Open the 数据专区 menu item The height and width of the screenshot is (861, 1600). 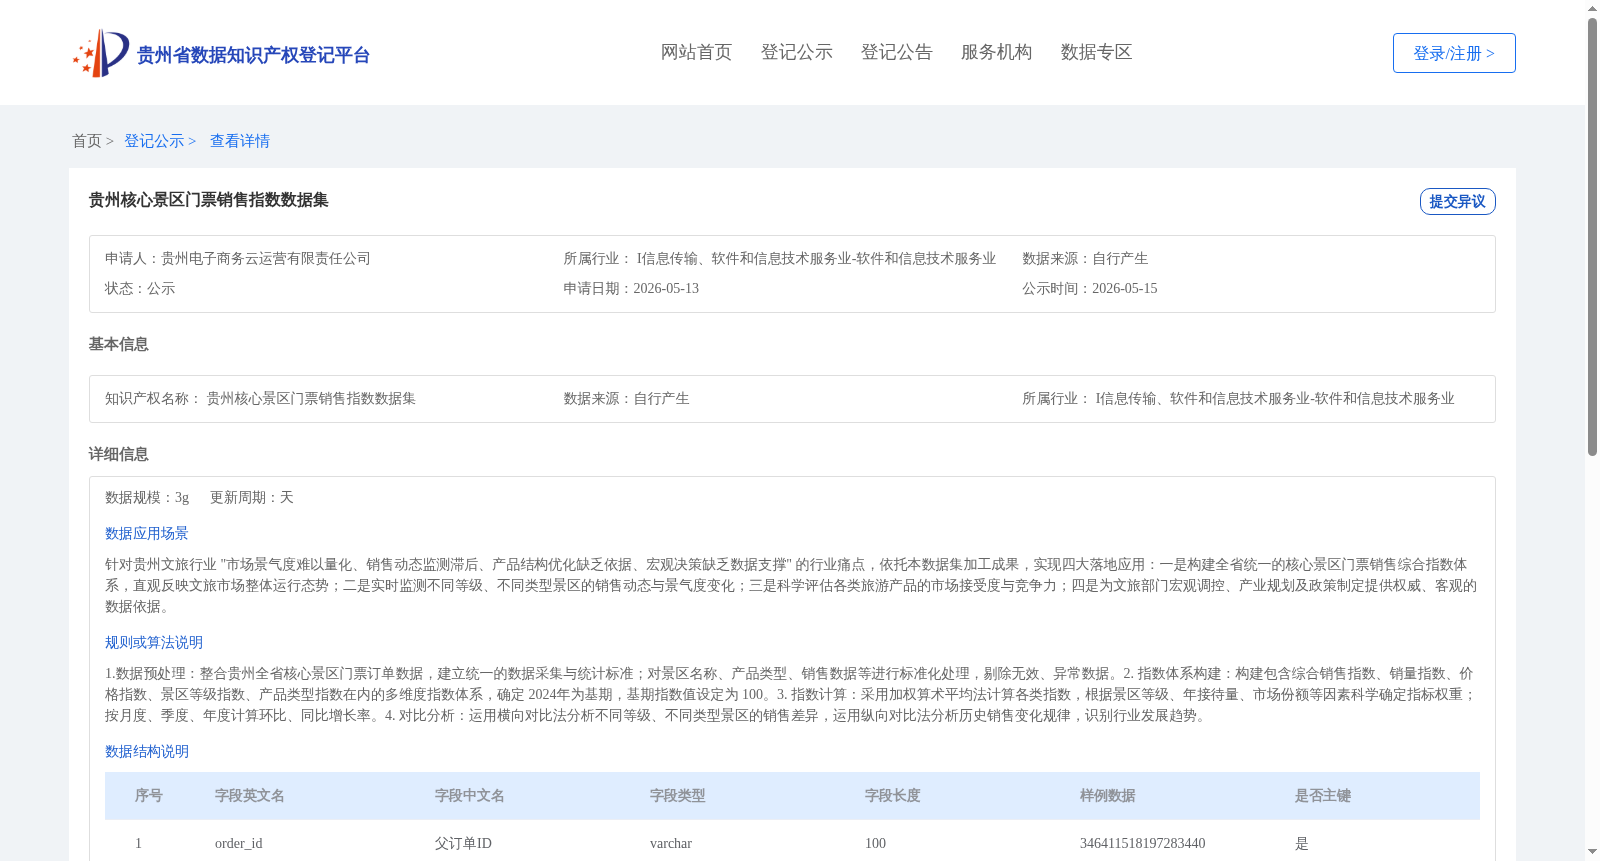pos(1096,52)
